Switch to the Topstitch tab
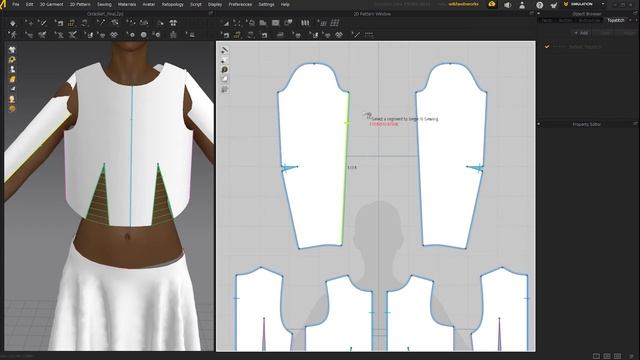640x360 pixels. tap(616, 20)
